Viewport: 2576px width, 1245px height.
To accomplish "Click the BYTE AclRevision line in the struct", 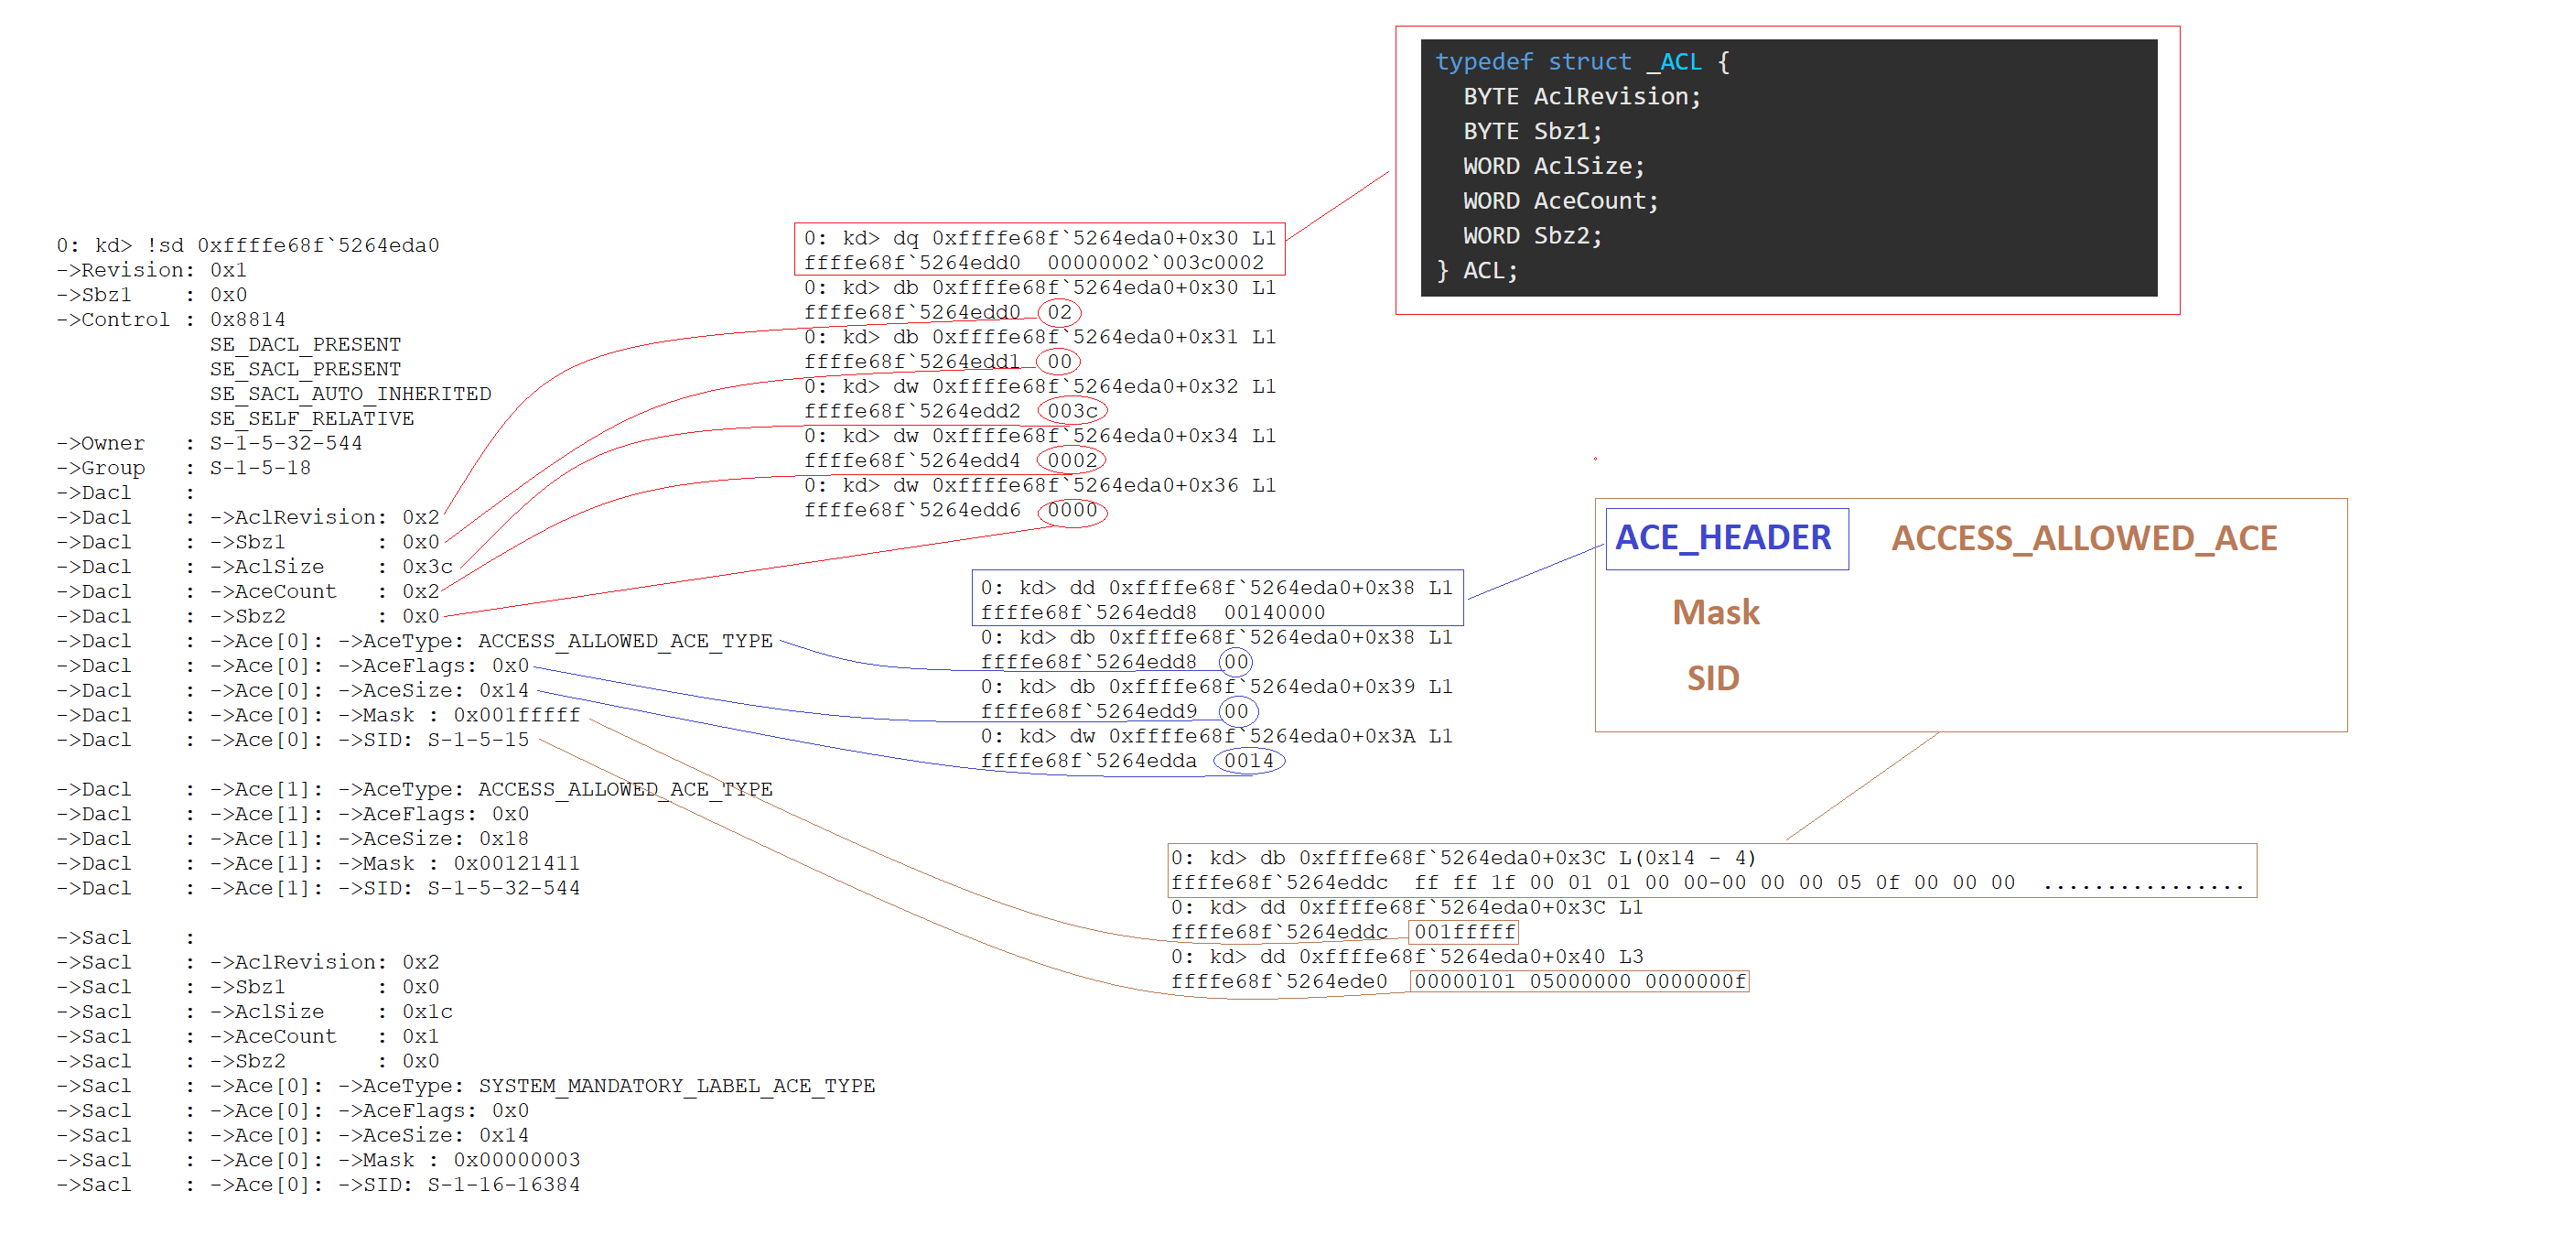I will pos(1580,97).
